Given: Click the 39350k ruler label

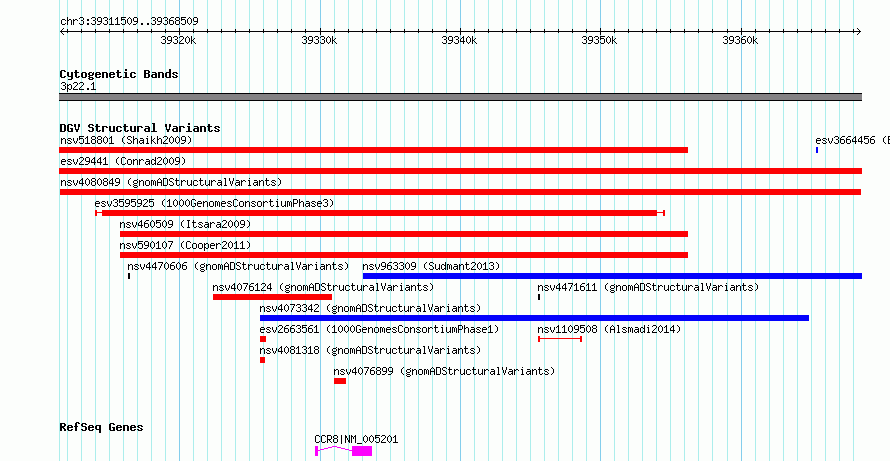Looking at the screenshot, I should tap(599, 40).
